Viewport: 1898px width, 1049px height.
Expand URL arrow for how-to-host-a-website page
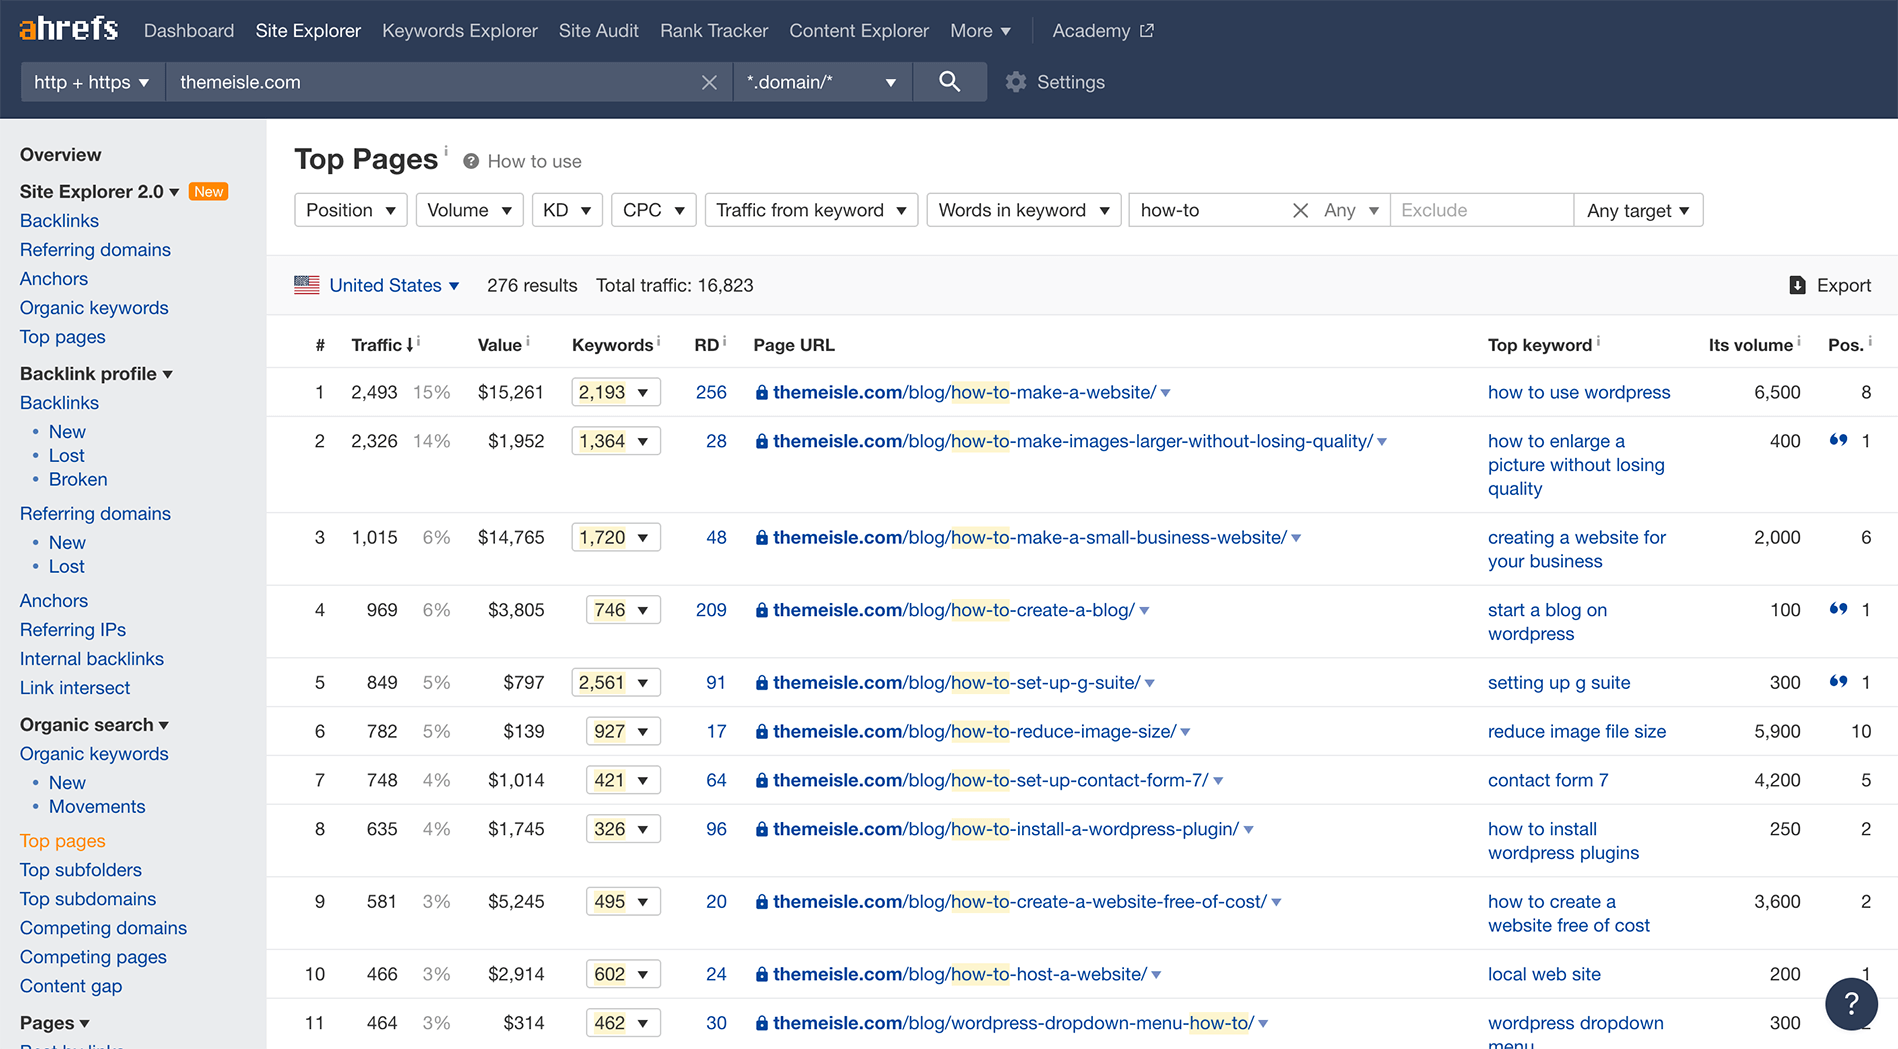tap(1157, 975)
